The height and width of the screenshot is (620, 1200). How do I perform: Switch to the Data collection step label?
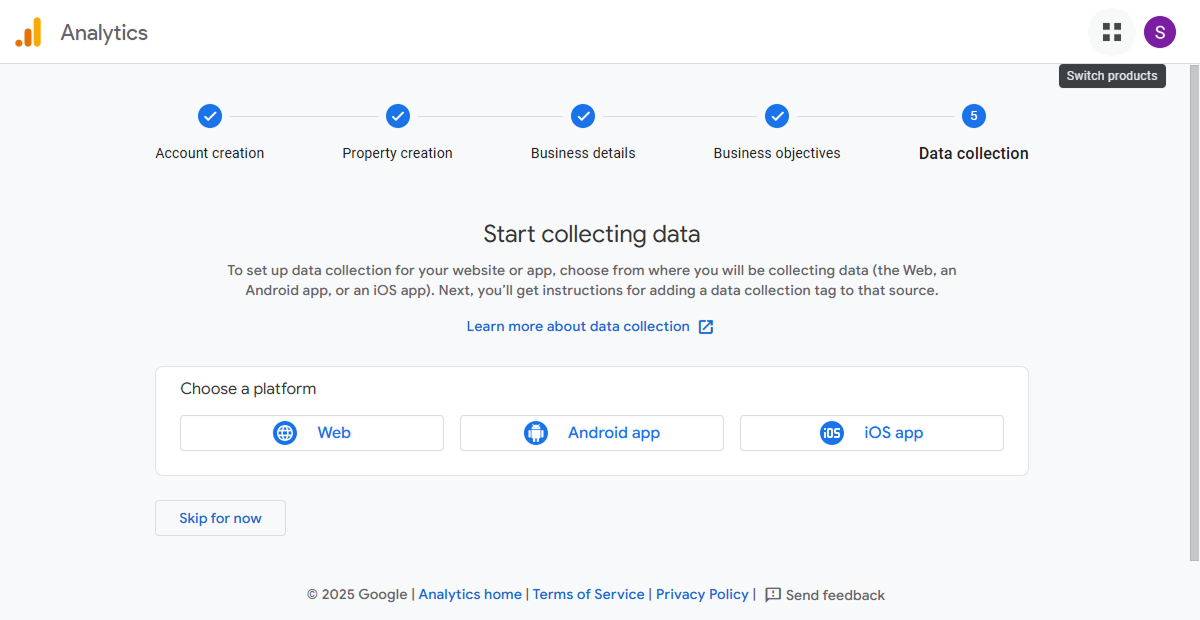coord(973,153)
